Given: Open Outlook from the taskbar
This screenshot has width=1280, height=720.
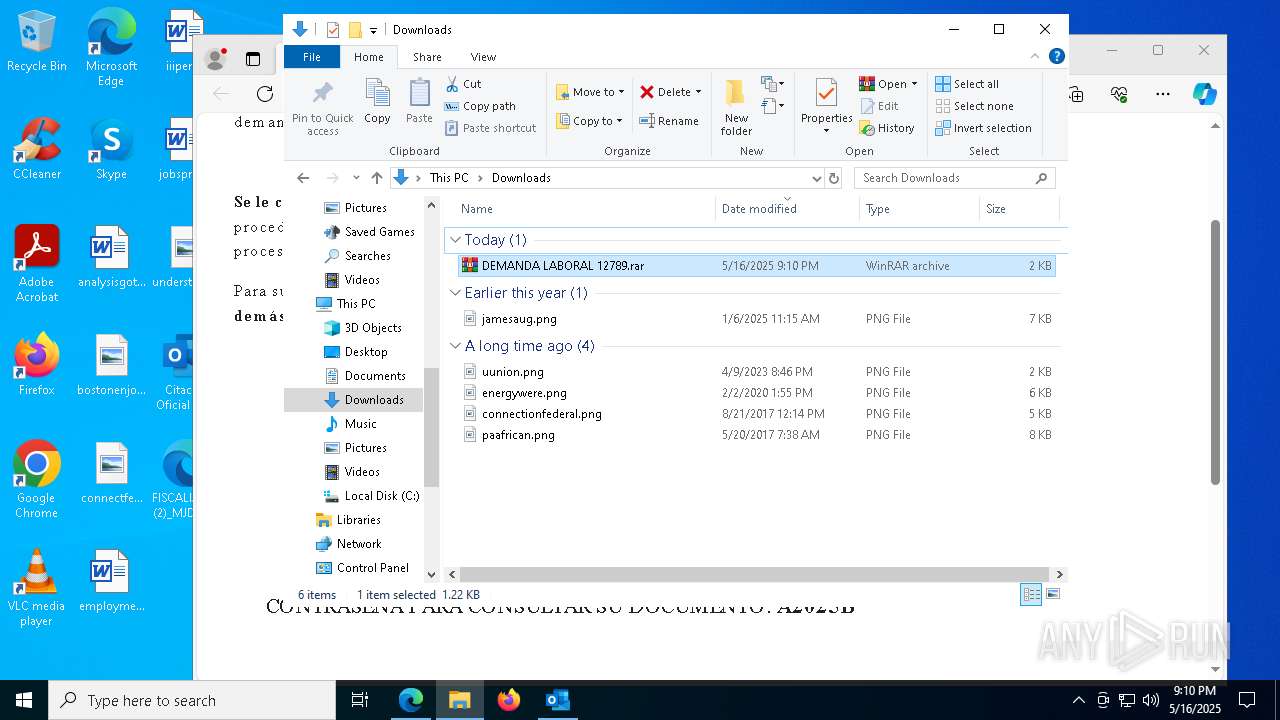Looking at the screenshot, I should pyautogui.click(x=558, y=700).
